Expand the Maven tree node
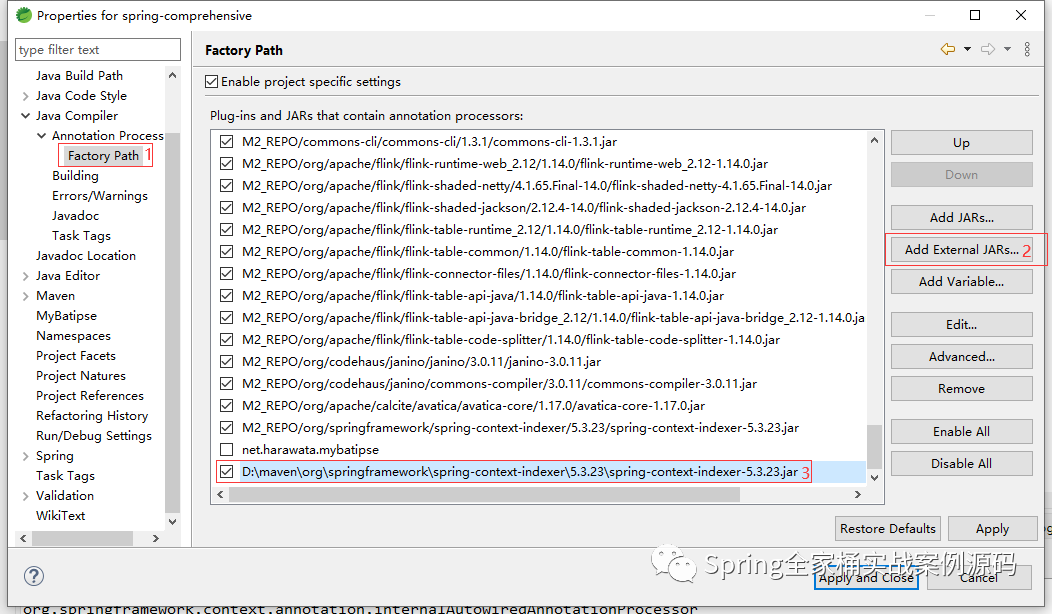This screenshot has height=614, width=1052. (x=25, y=296)
